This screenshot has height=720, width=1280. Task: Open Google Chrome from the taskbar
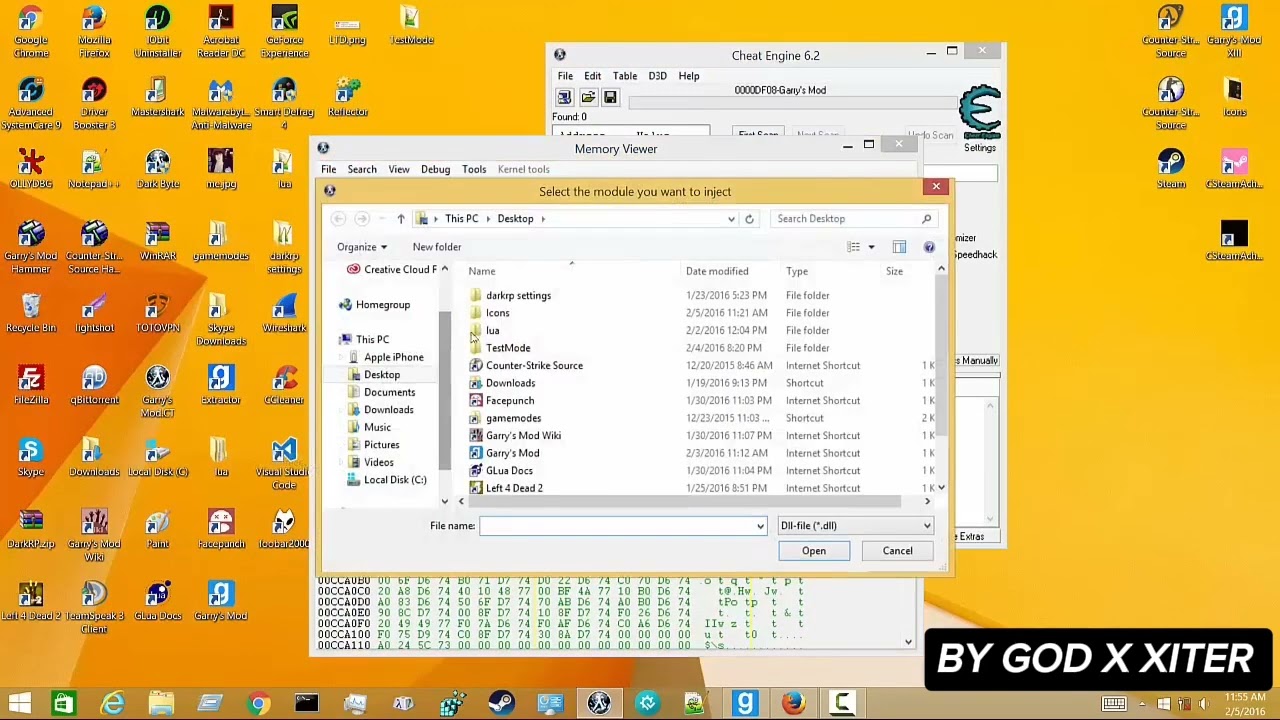coord(258,704)
